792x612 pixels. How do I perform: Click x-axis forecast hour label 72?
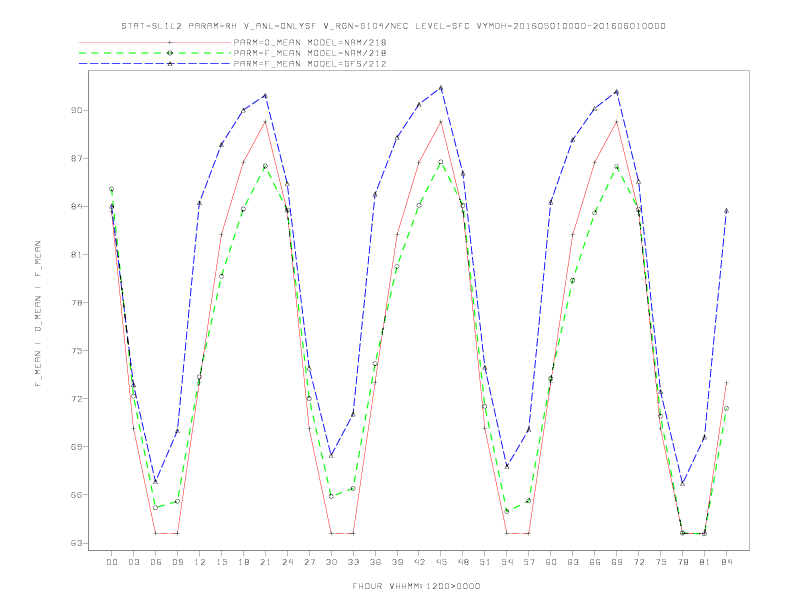639,562
